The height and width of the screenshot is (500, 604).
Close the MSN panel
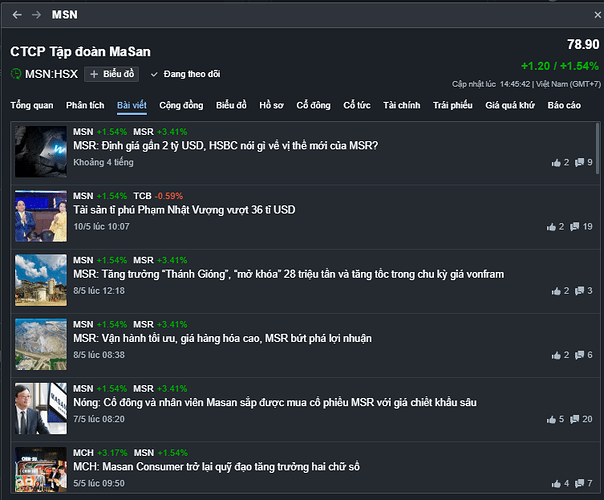click(x=597, y=15)
